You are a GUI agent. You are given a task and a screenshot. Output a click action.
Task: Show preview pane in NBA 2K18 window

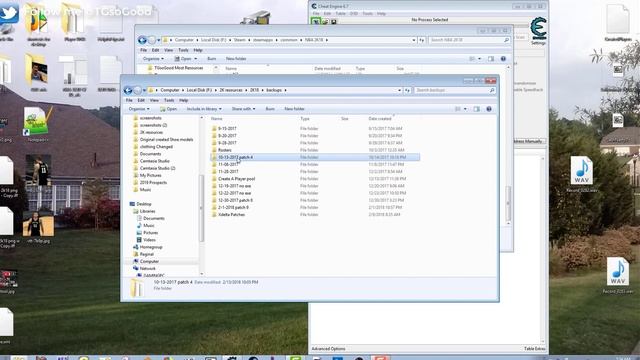491,59
